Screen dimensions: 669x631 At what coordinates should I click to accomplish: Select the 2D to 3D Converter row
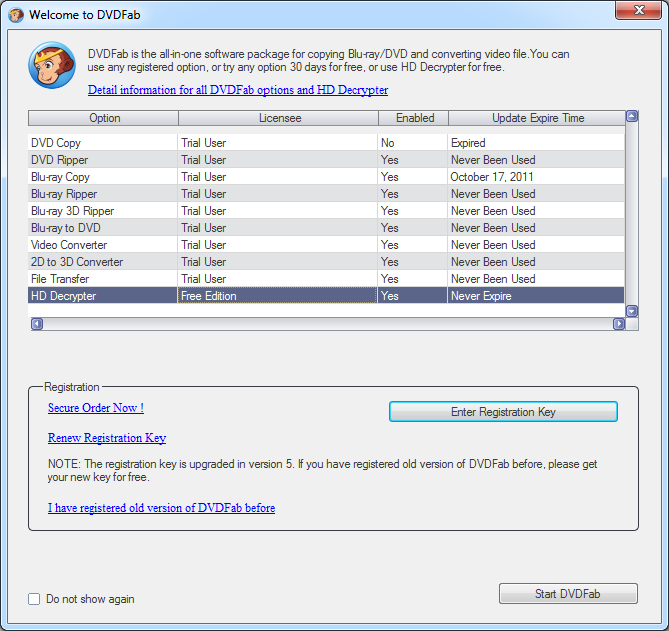point(326,262)
